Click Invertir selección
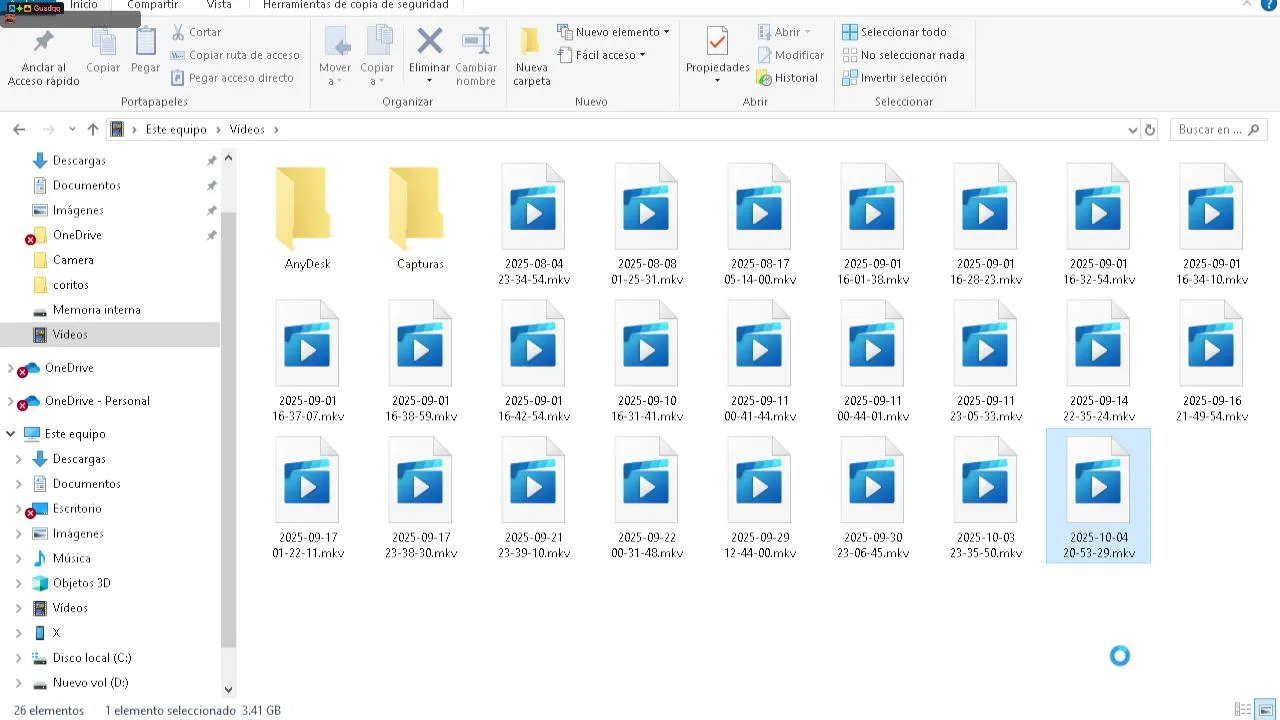 pyautogui.click(x=894, y=78)
